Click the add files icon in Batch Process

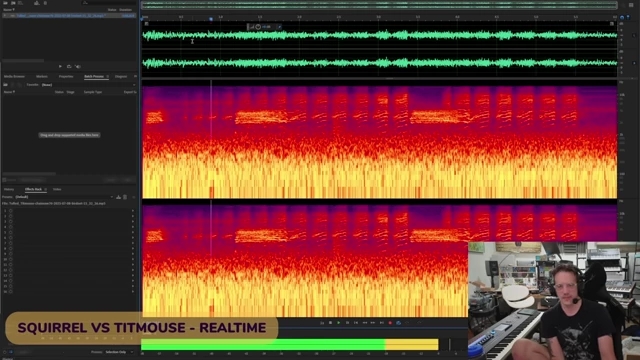pyautogui.click(x=5, y=85)
